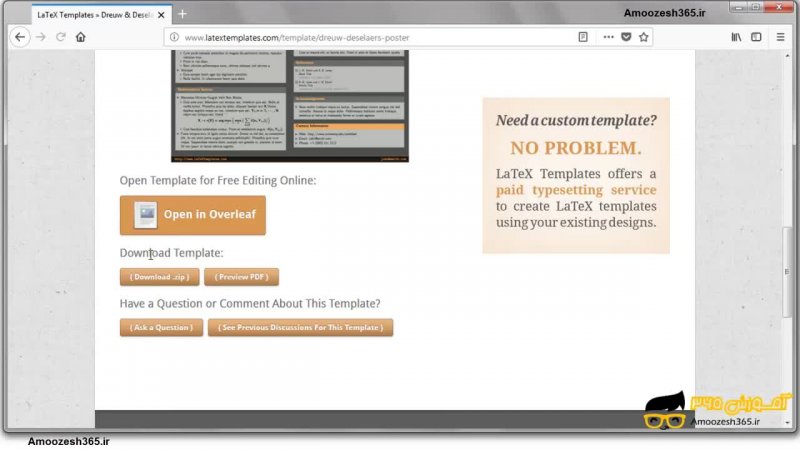Open a new tab with plus button
The width and height of the screenshot is (800, 450).
click(182, 14)
